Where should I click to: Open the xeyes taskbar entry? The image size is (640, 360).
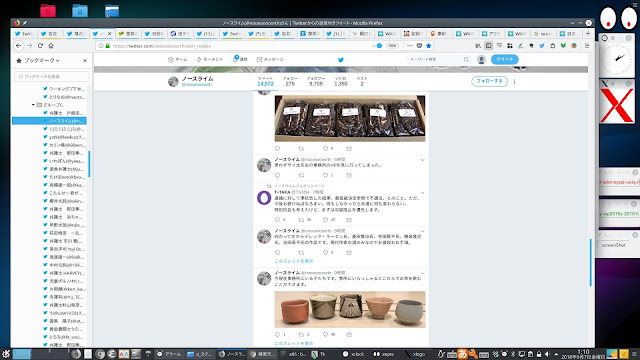coord(384,354)
